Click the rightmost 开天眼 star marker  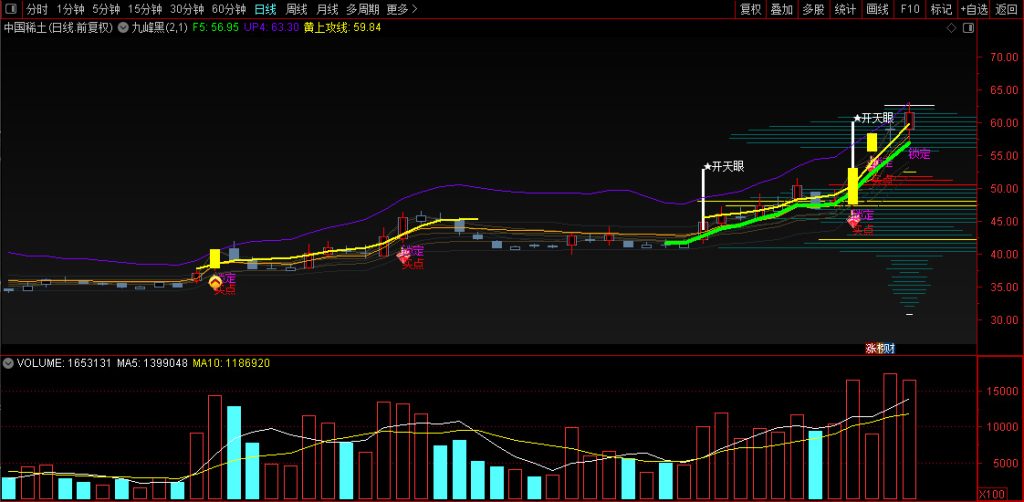click(856, 118)
